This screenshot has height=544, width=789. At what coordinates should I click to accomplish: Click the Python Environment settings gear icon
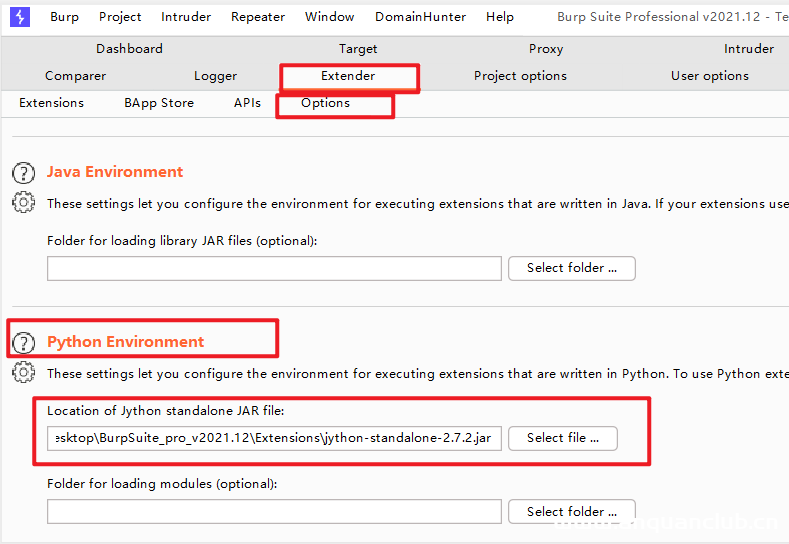pyautogui.click(x=23, y=372)
